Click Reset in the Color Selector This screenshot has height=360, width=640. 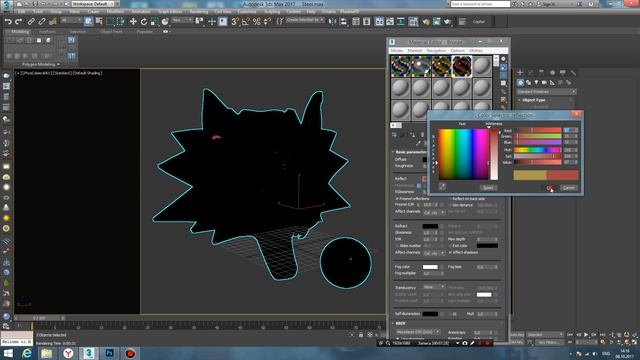pyautogui.click(x=489, y=188)
